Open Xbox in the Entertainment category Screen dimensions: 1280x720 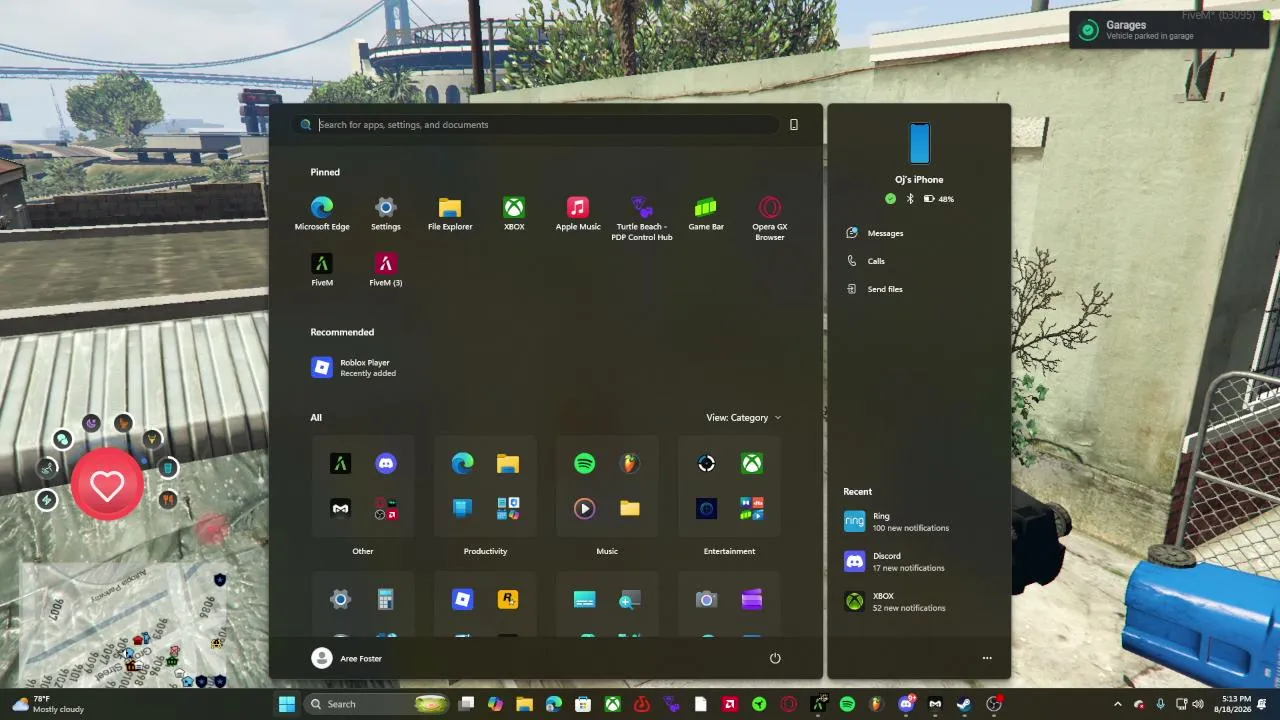(752, 463)
